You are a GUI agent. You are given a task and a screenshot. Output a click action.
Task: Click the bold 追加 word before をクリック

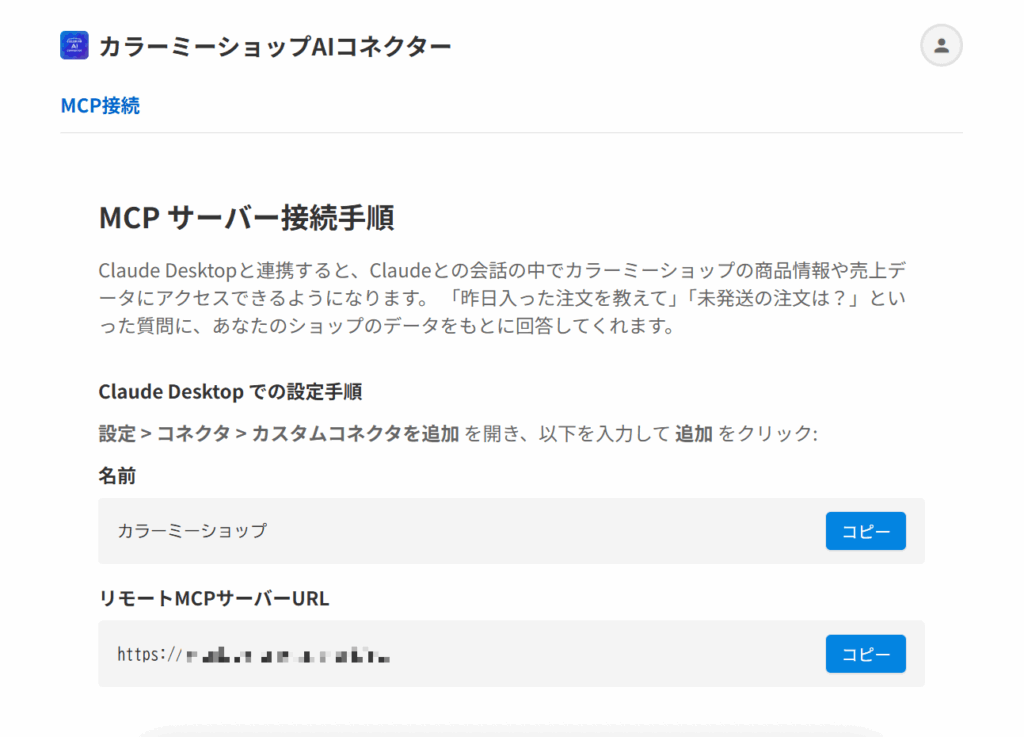click(693, 434)
